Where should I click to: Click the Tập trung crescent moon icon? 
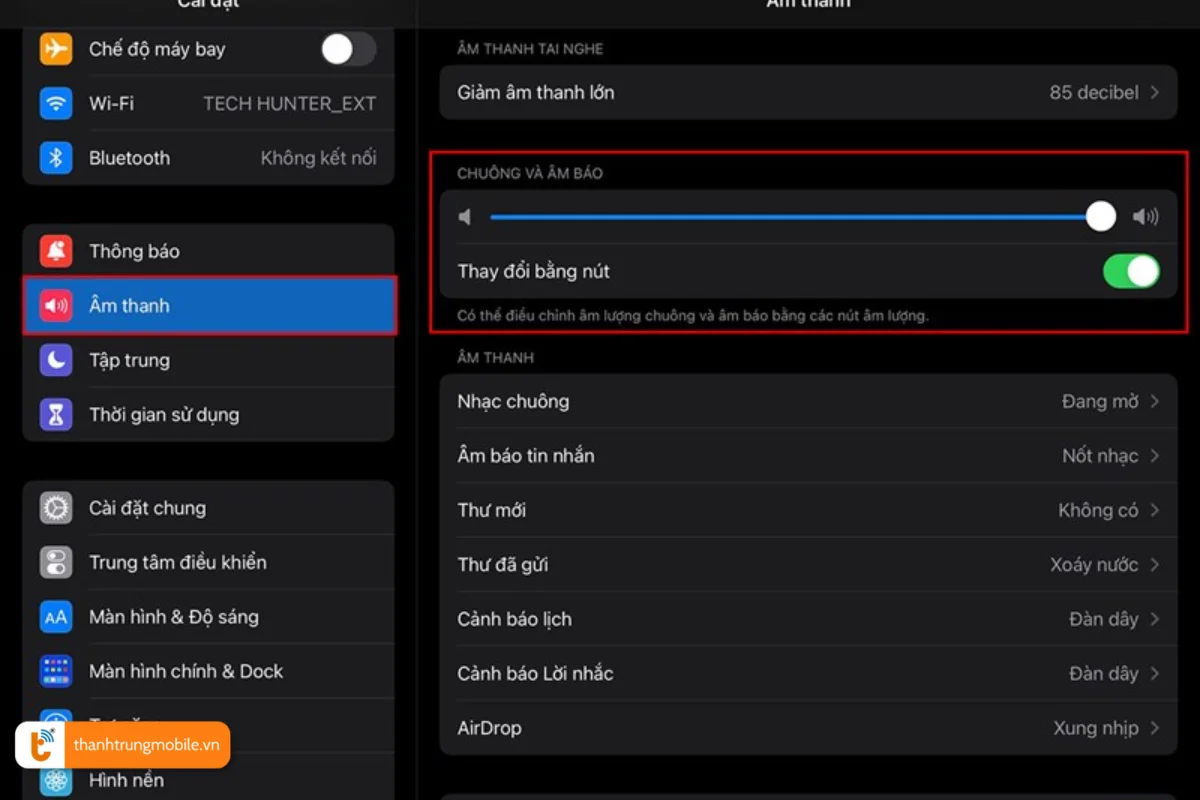tap(55, 360)
